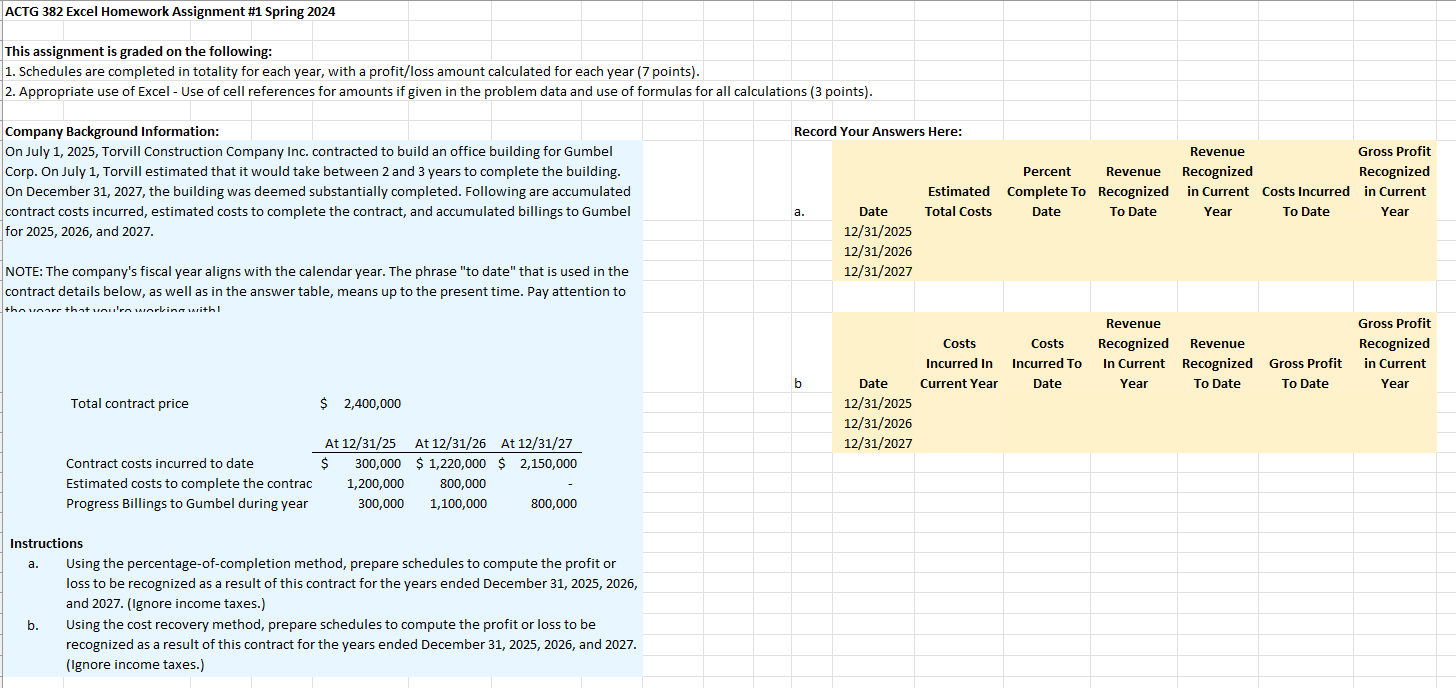1456x688 pixels.
Task: Click the $2,150,000 value under At 12/31/27
Action: coord(550,463)
